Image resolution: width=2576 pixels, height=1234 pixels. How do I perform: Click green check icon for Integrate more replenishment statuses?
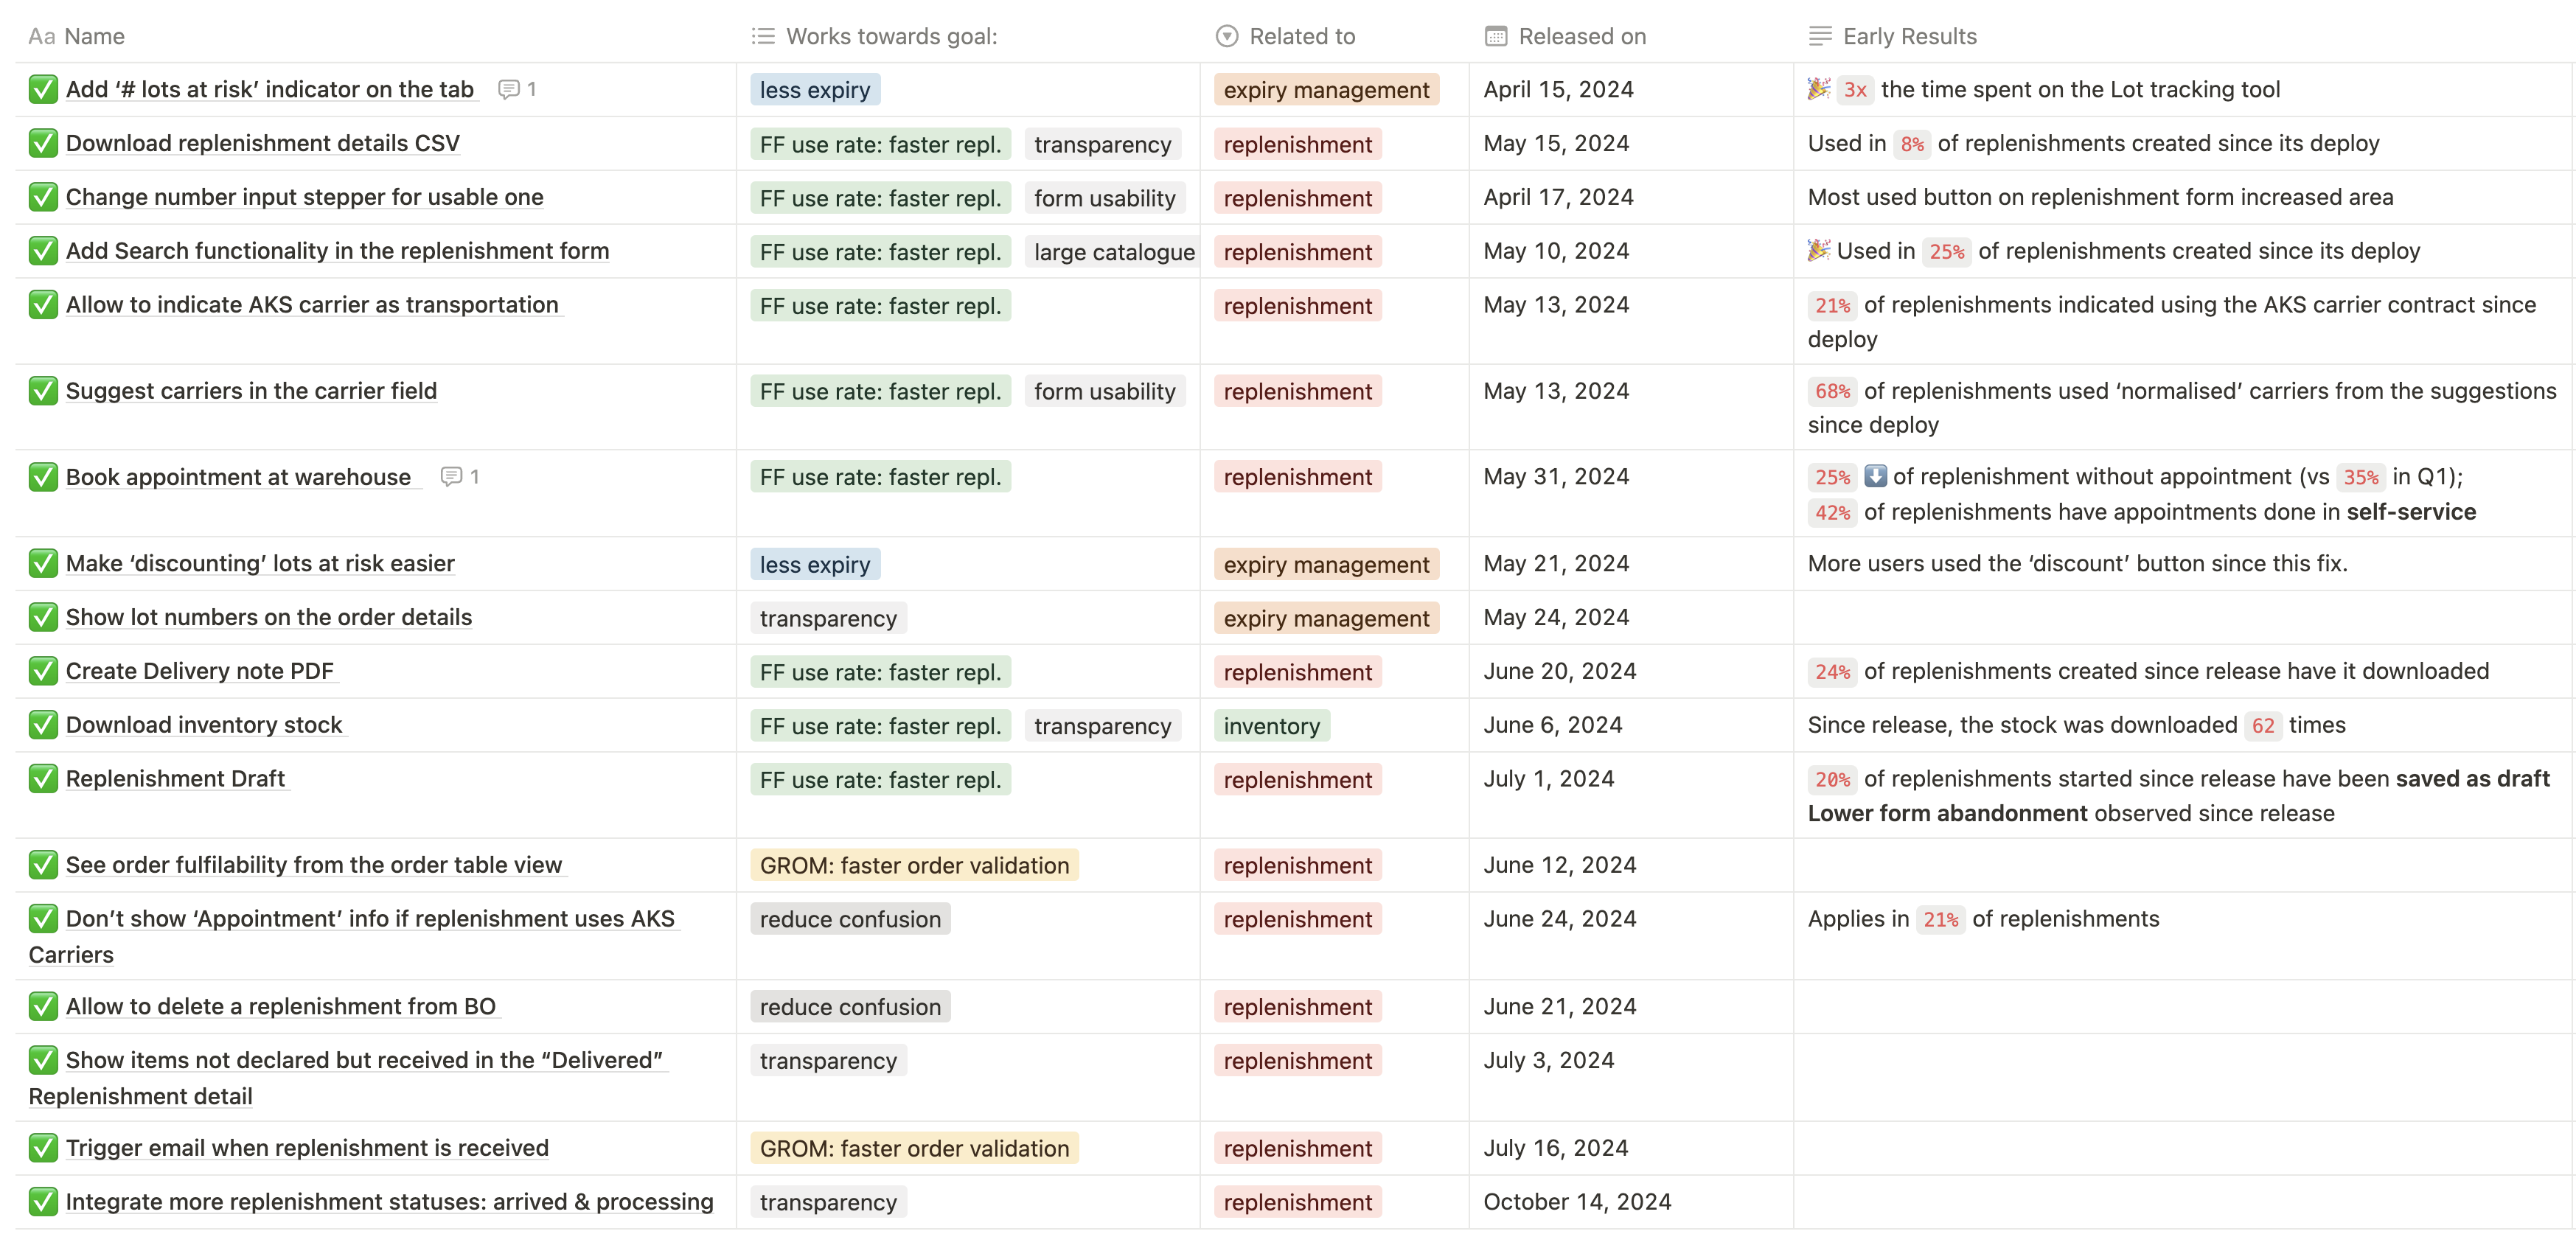[x=43, y=1202]
